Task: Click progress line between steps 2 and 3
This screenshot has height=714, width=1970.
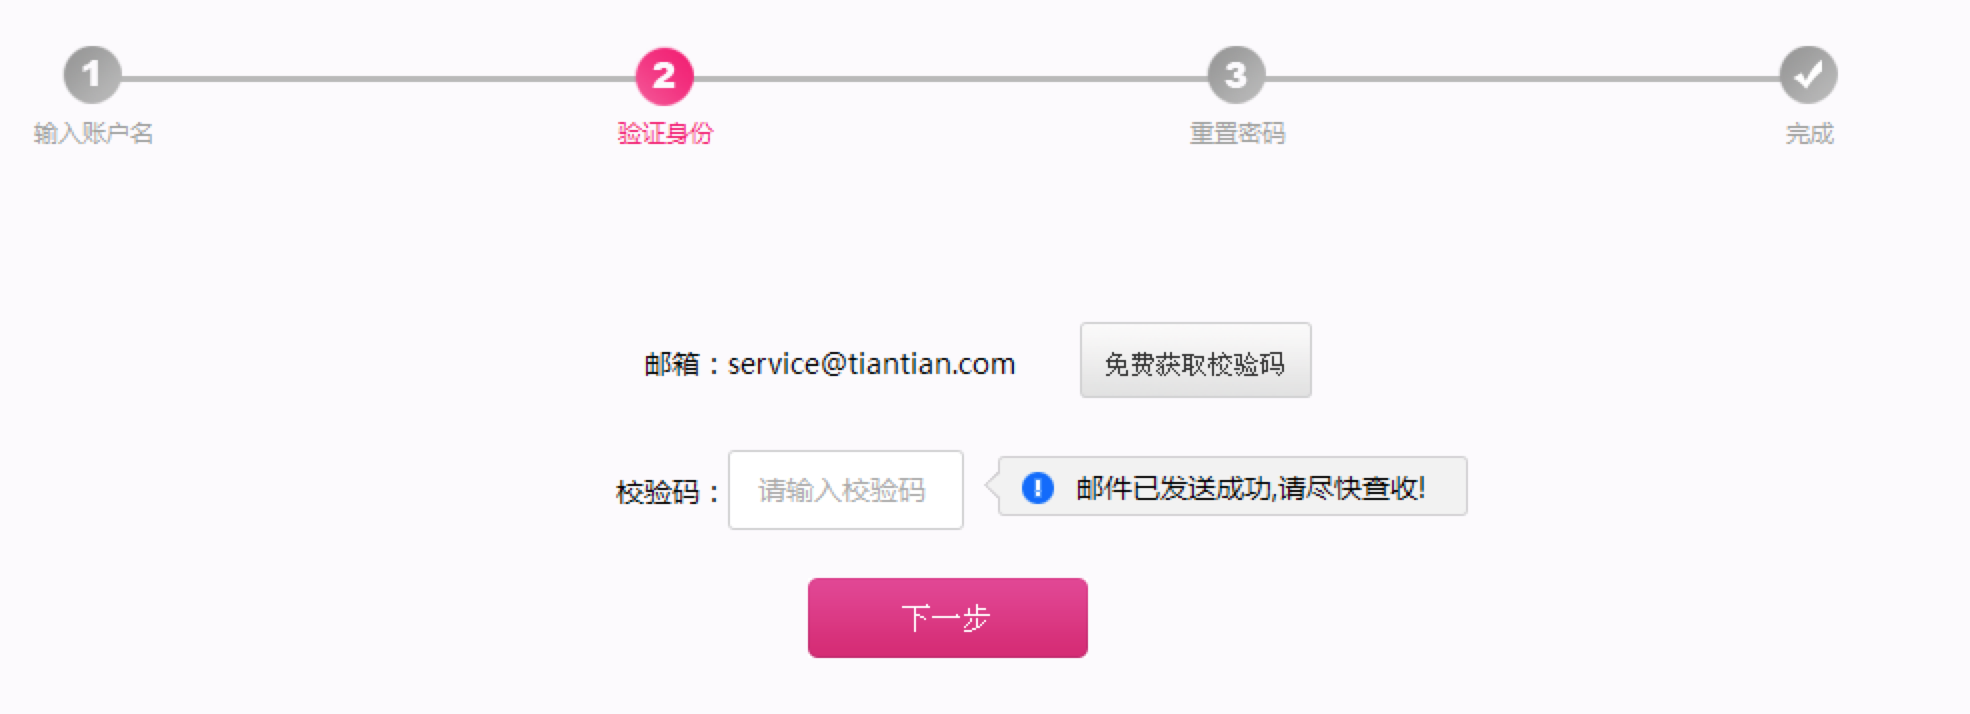Action: (950, 78)
